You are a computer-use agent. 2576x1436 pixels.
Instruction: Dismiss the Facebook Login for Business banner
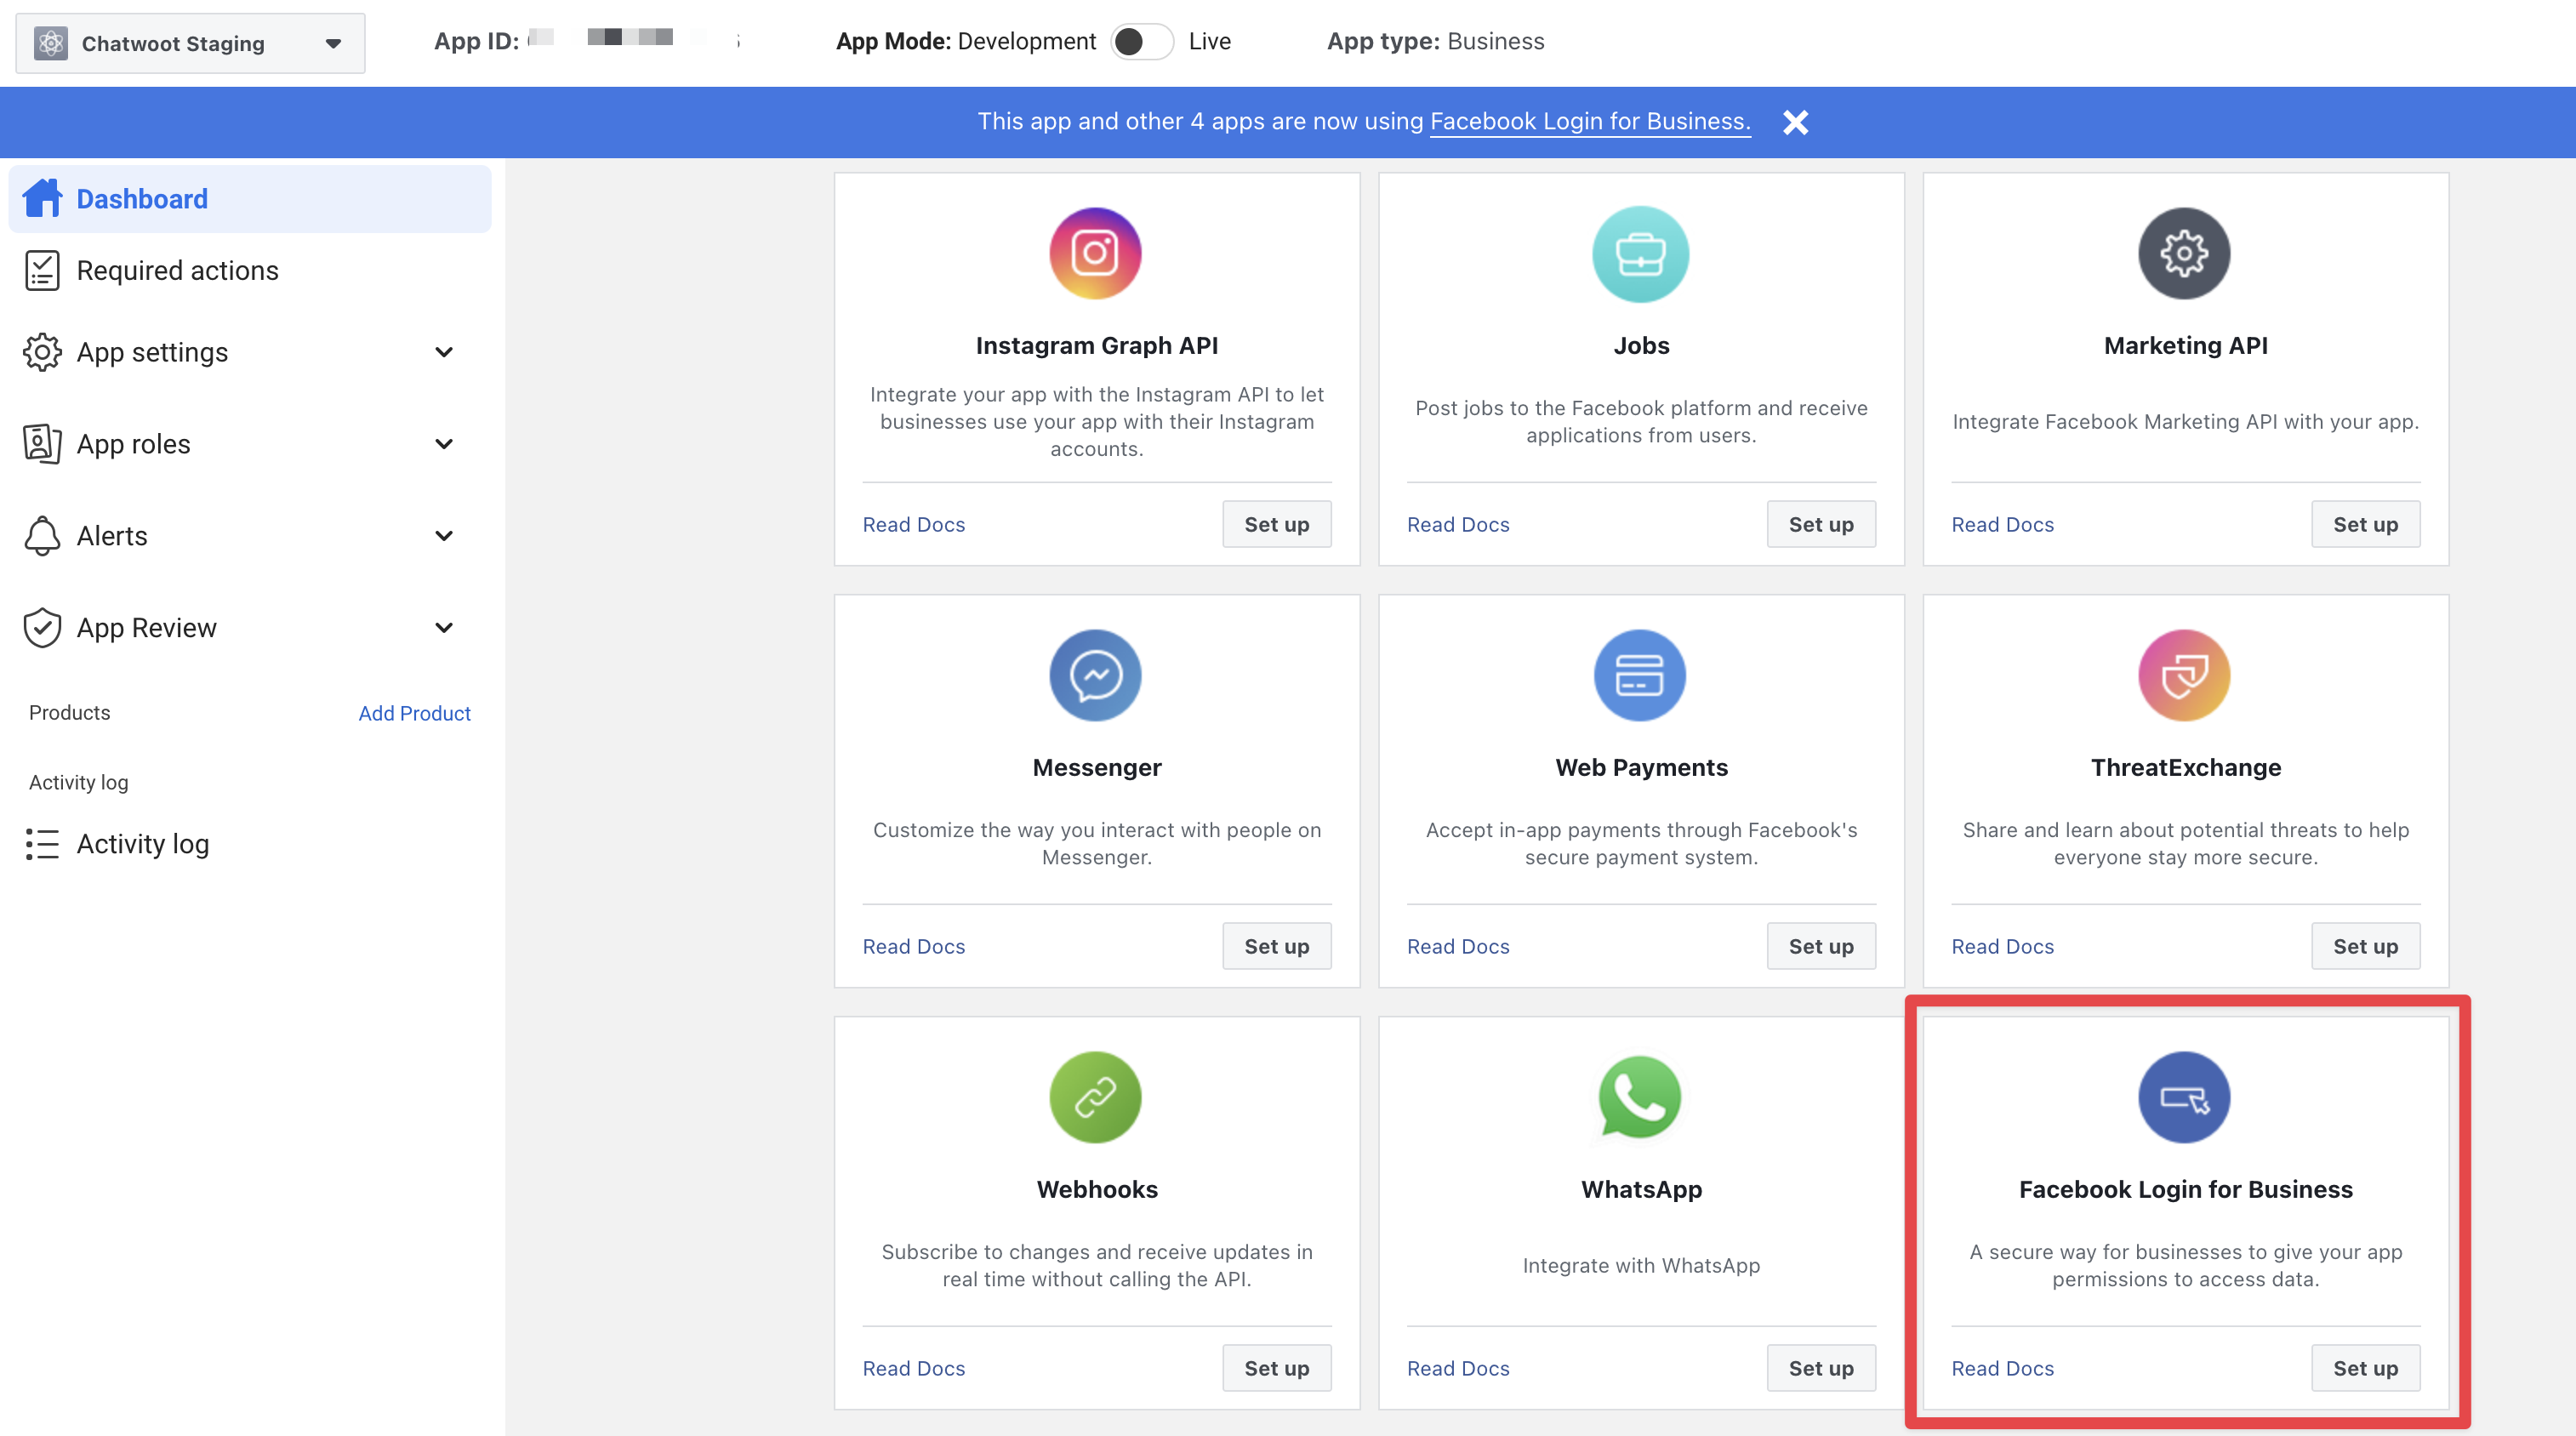[x=1794, y=122]
